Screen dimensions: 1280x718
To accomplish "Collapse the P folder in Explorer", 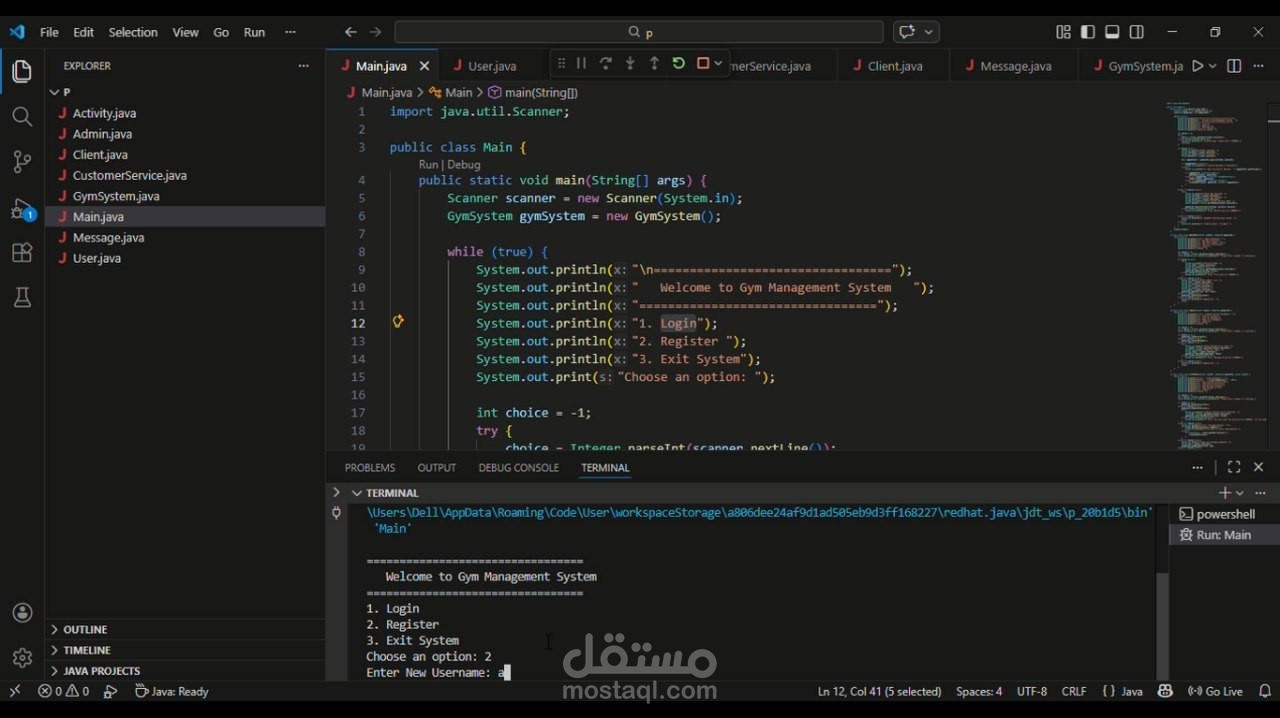I will pyautogui.click(x=185, y=92).
